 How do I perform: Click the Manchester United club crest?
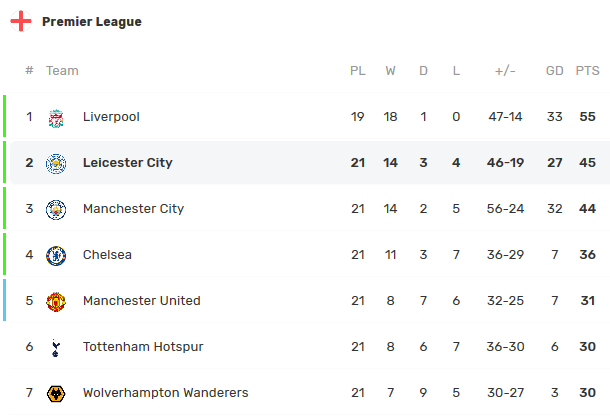point(56,301)
